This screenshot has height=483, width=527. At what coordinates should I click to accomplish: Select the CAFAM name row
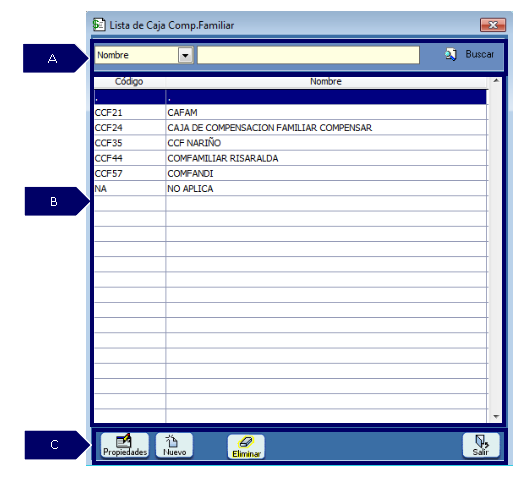[326, 113]
